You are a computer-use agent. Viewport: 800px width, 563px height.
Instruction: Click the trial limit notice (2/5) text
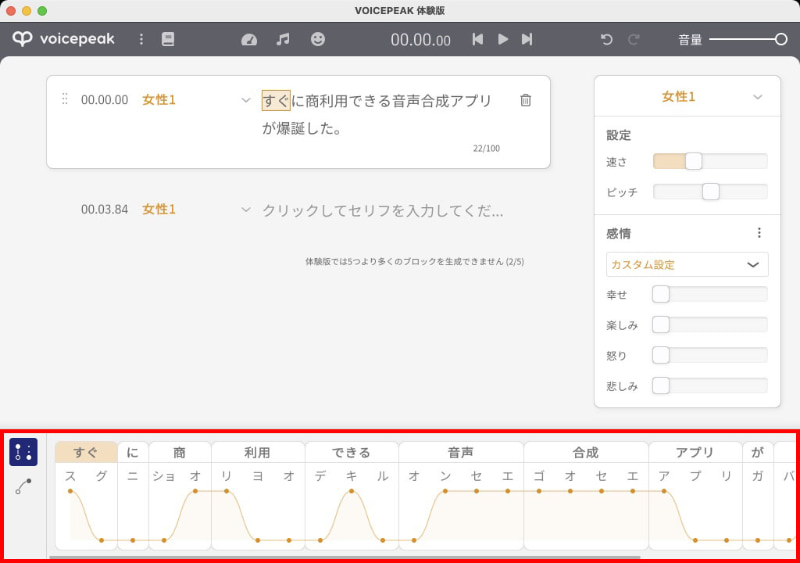(x=414, y=262)
